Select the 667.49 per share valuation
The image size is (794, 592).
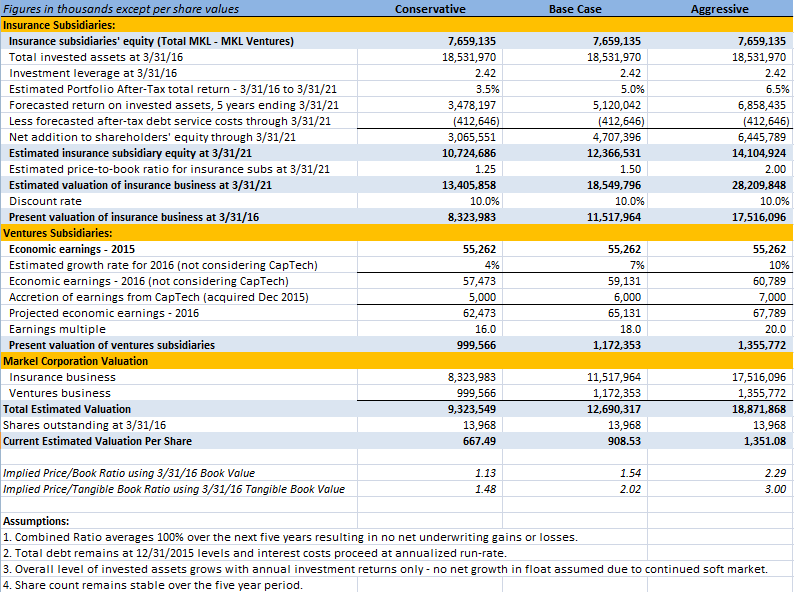tap(480, 441)
